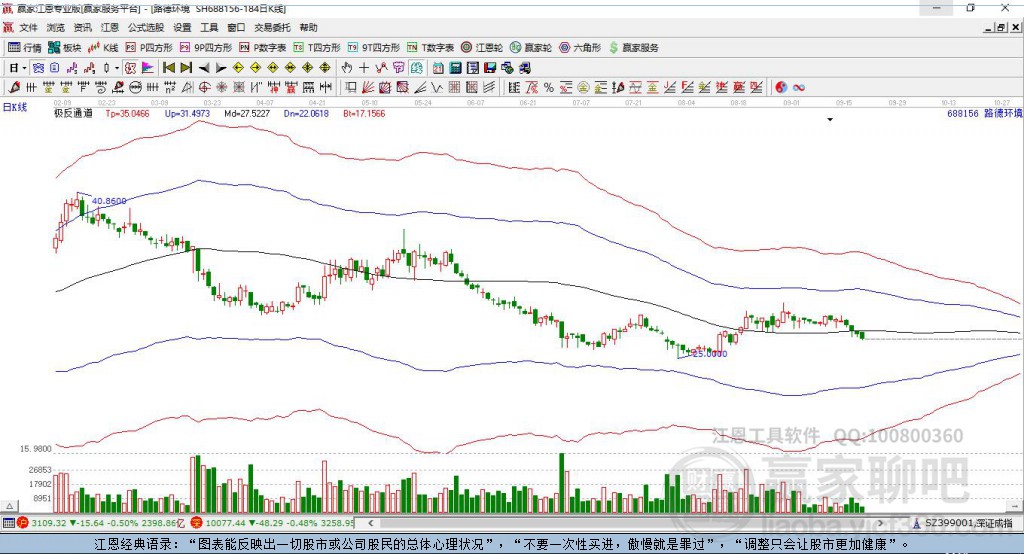Open the T数字表 tool
This screenshot has width=1024, height=554.
pos(430,48)
